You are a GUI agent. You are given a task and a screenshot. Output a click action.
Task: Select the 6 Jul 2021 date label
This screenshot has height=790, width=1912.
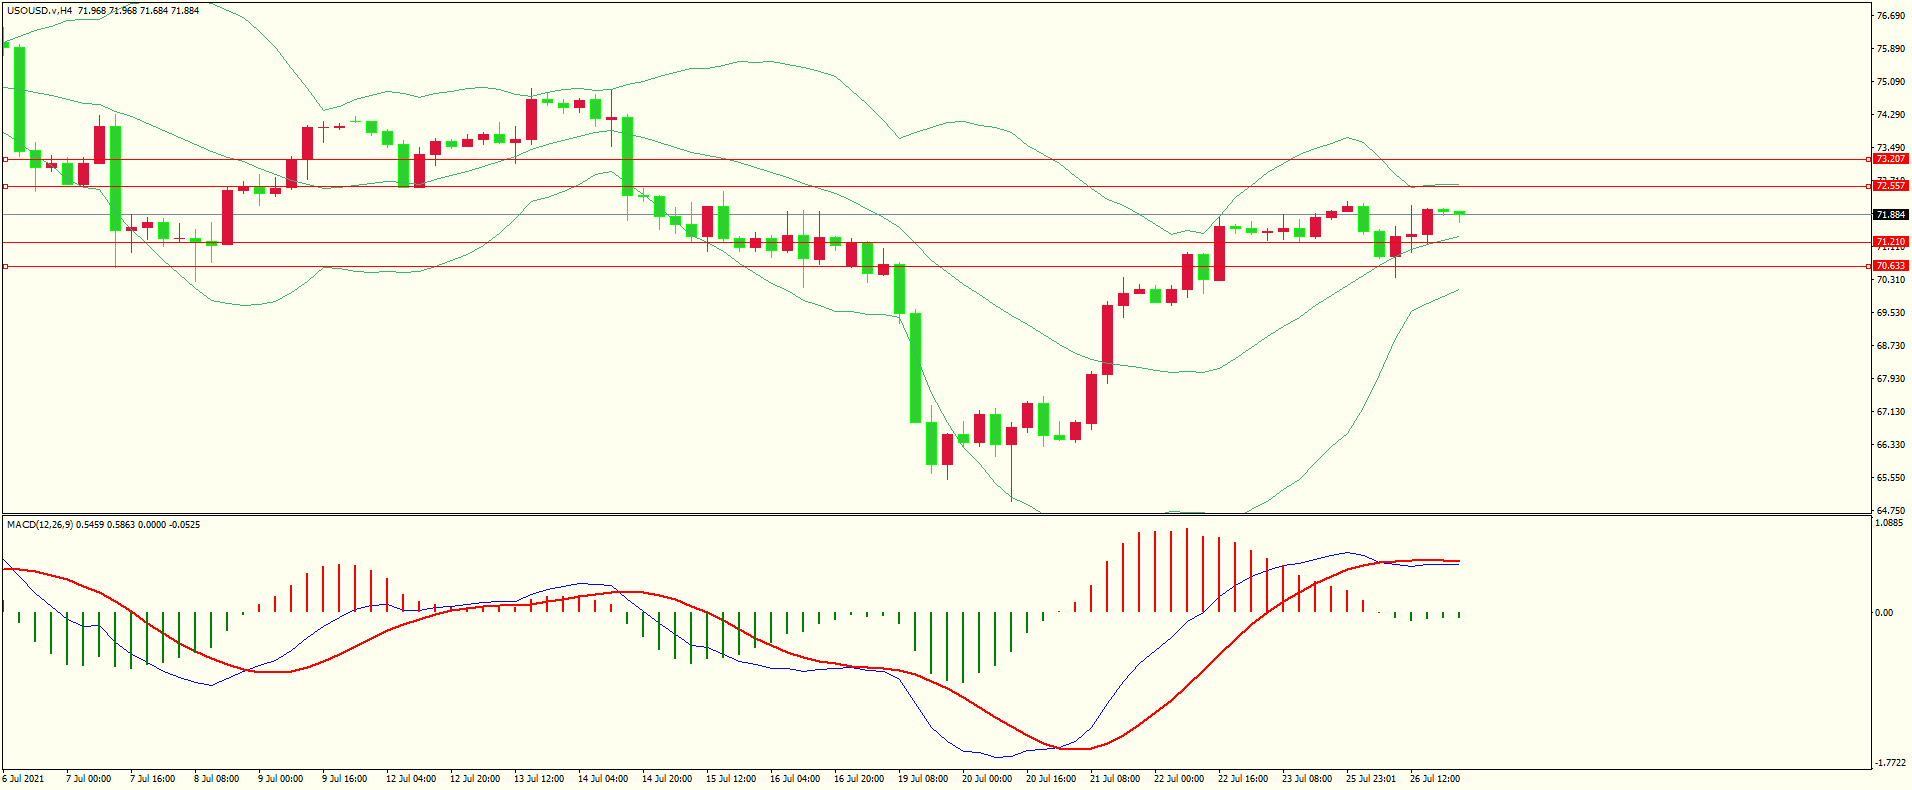pos(24,779)
